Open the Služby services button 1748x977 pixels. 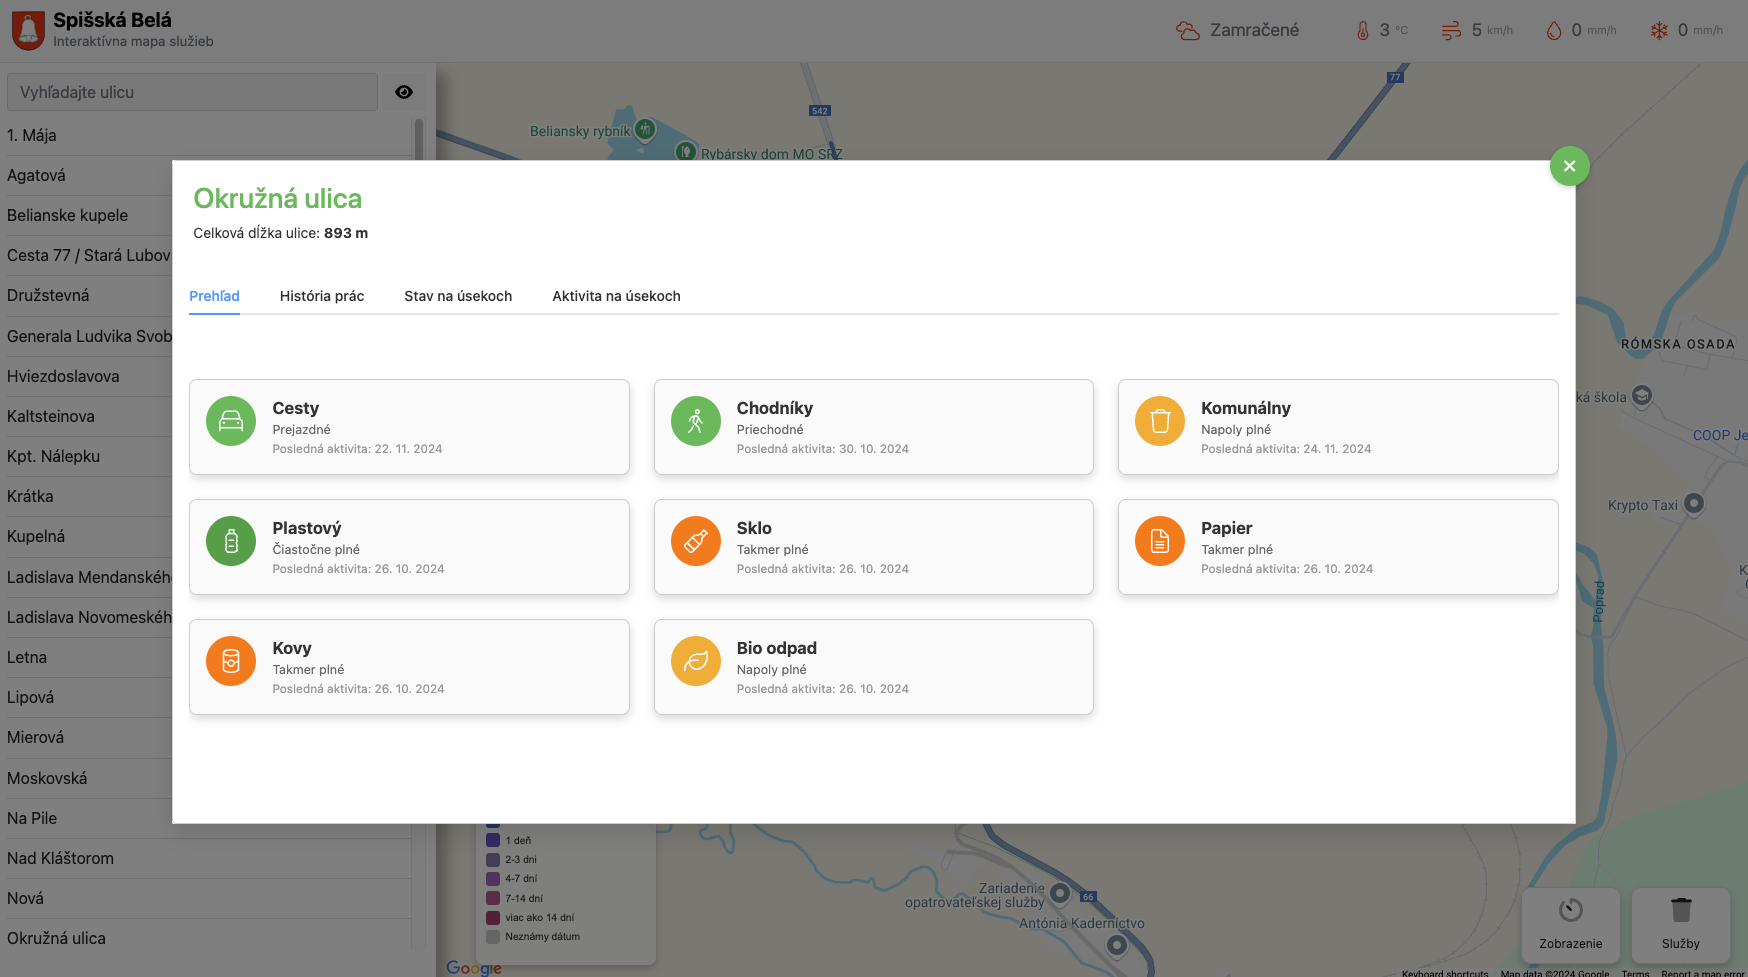(1681, 925)
